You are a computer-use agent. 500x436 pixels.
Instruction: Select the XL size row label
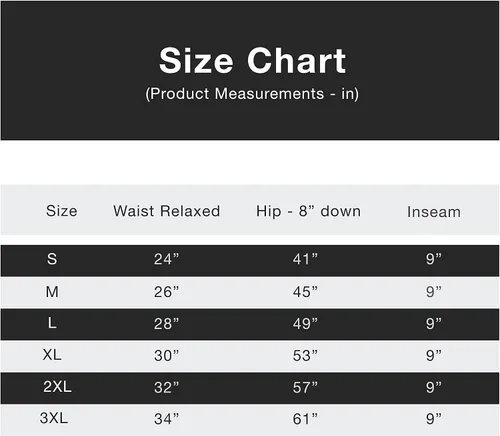point(52,355)
